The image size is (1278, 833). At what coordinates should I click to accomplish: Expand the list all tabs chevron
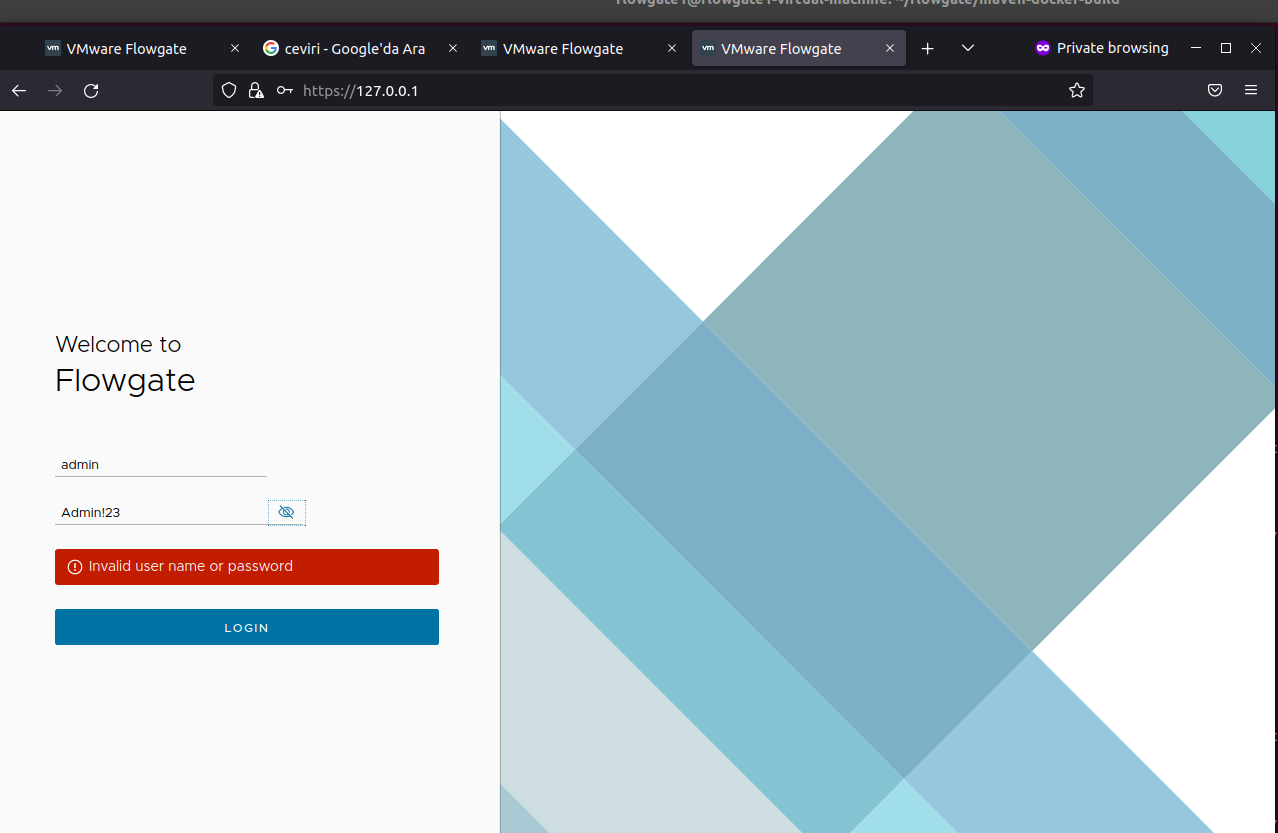pyautogui.click(x=968, y=48)
